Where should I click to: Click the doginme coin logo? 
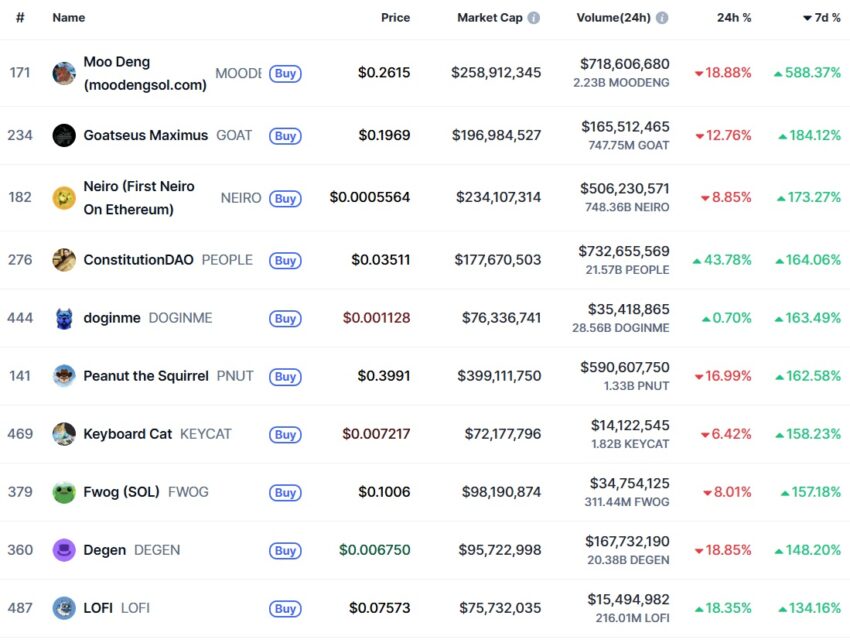click(x=64, y=318)
